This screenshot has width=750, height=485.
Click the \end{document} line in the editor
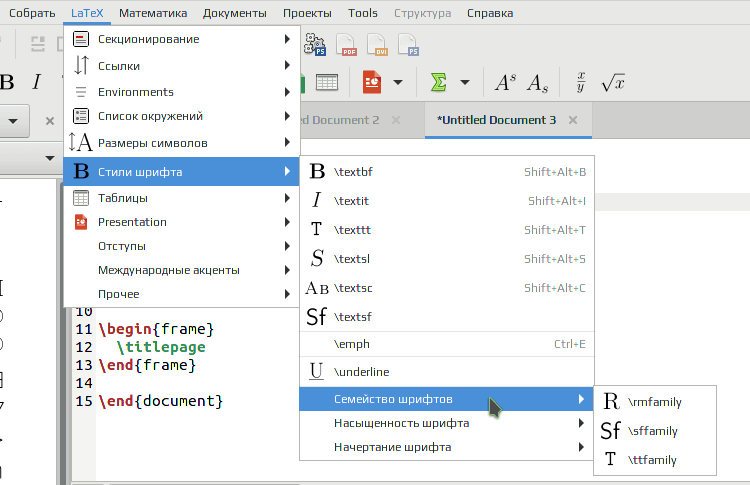[x=161, y=401]
